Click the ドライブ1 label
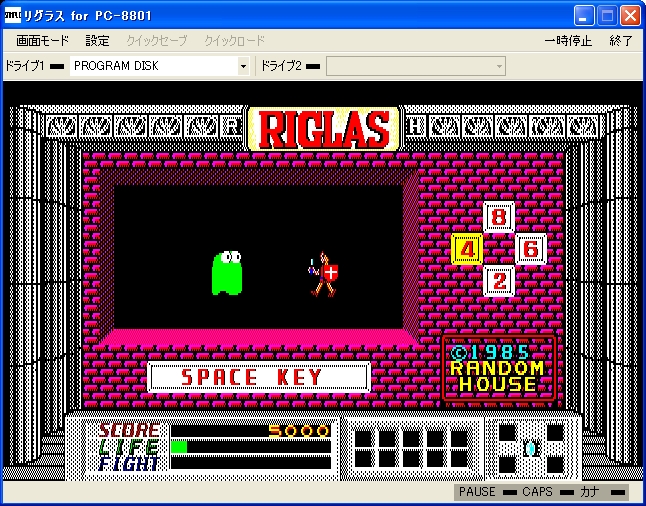Image resolution: width=646 pixels, height=506 pixels. click(x=24, y=66)
